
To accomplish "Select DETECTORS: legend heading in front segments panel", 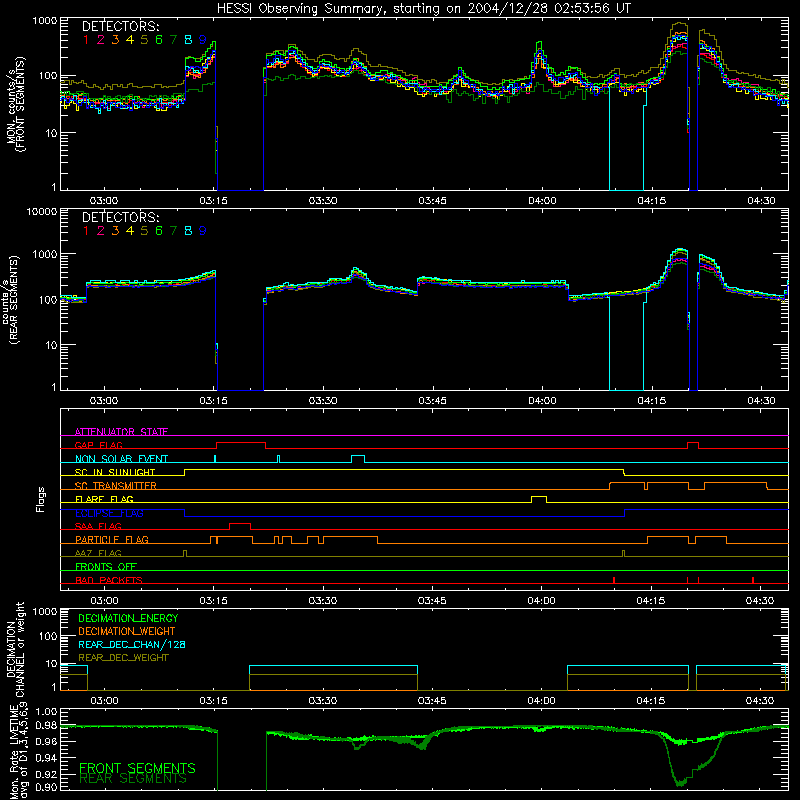I will pos(120,27).
